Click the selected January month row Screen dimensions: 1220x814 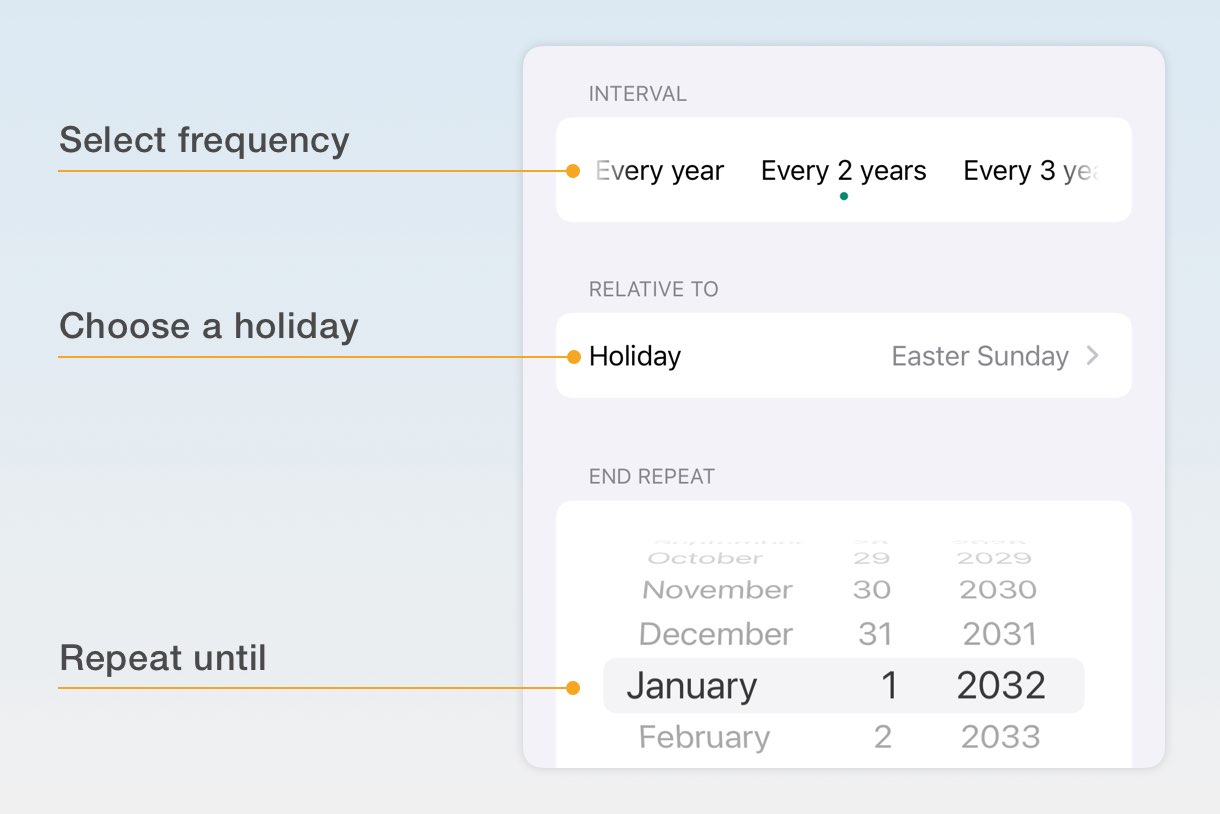pyautogui.click(x=691, y=686)
